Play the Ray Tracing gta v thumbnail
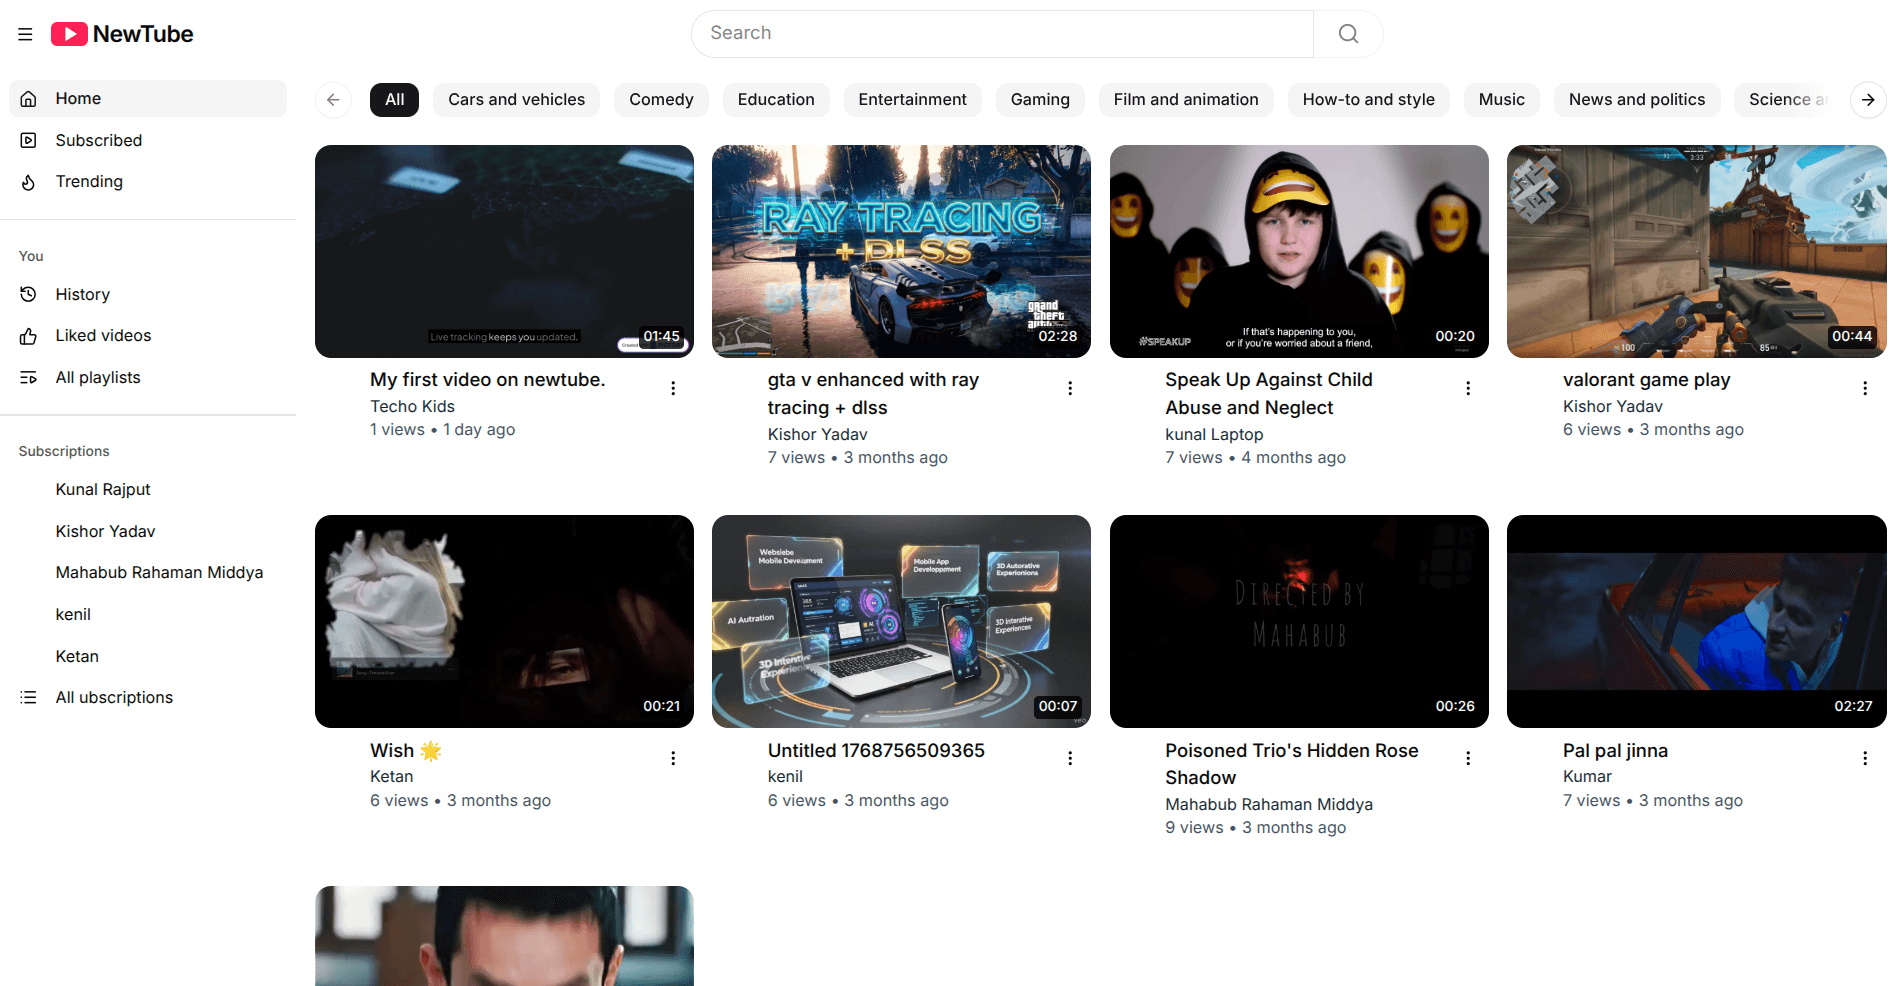1894x986 pixels. coord(901,251)
